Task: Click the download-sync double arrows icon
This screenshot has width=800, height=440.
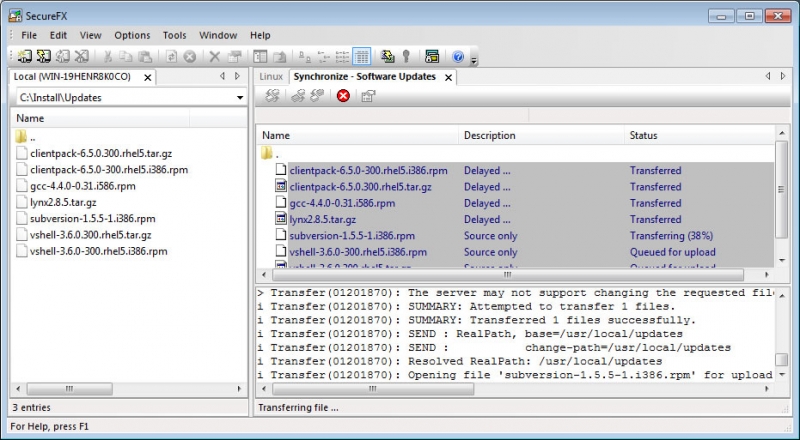Action: point(317,95)
